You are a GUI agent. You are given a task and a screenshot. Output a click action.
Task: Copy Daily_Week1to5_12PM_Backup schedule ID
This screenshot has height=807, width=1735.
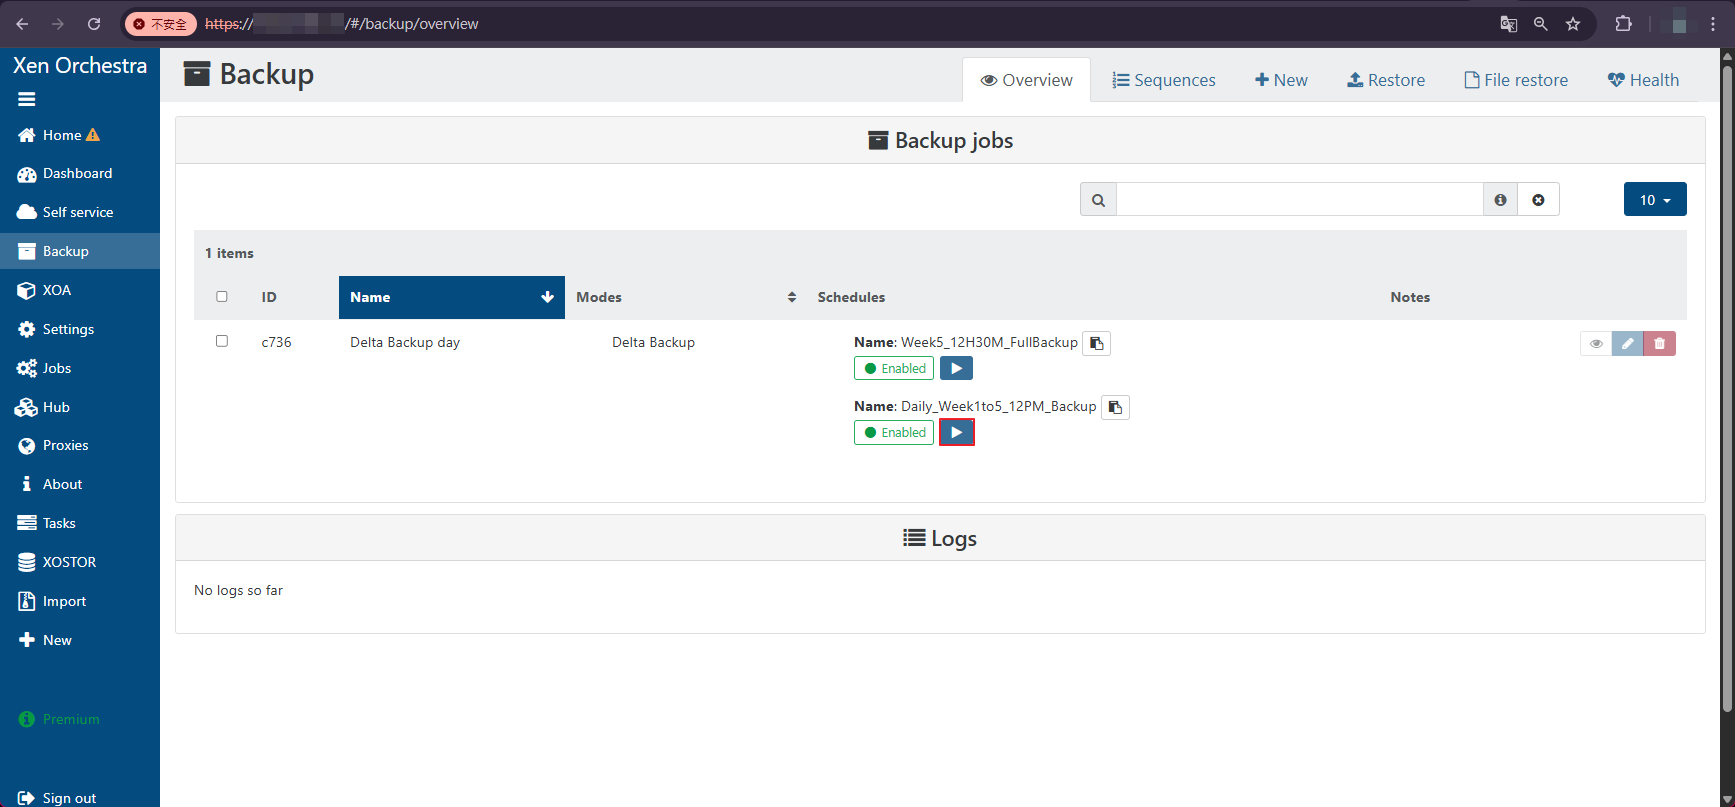1115,407
